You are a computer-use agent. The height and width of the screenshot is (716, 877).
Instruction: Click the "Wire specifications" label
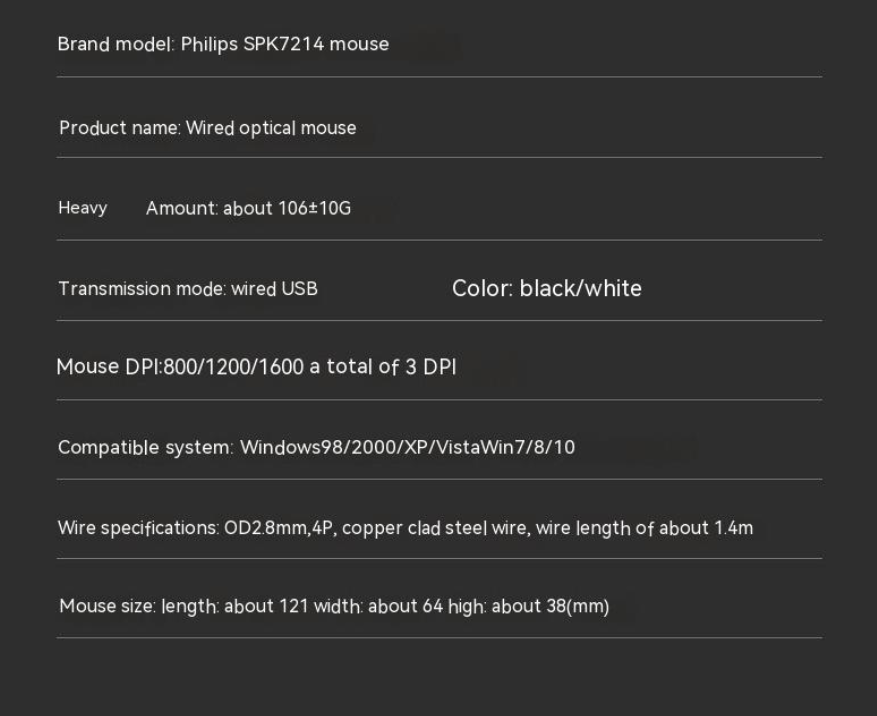coord(138,527)
